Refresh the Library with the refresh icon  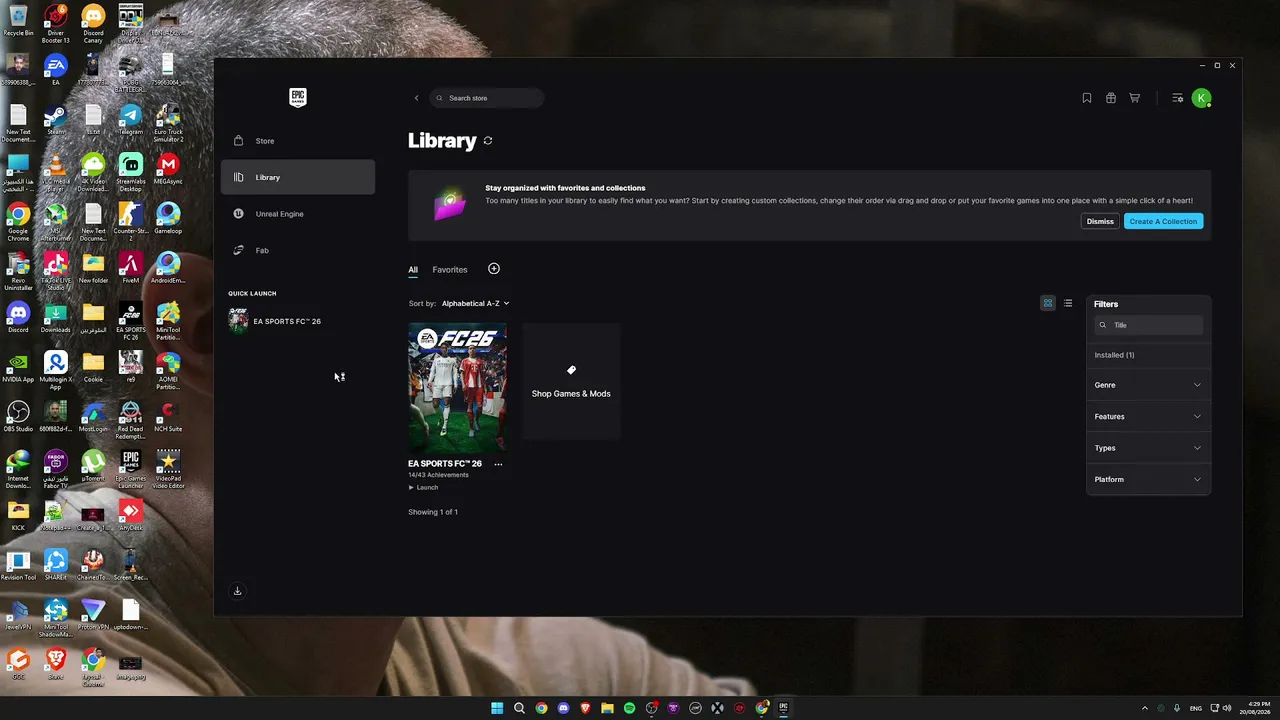pos(488,141)
